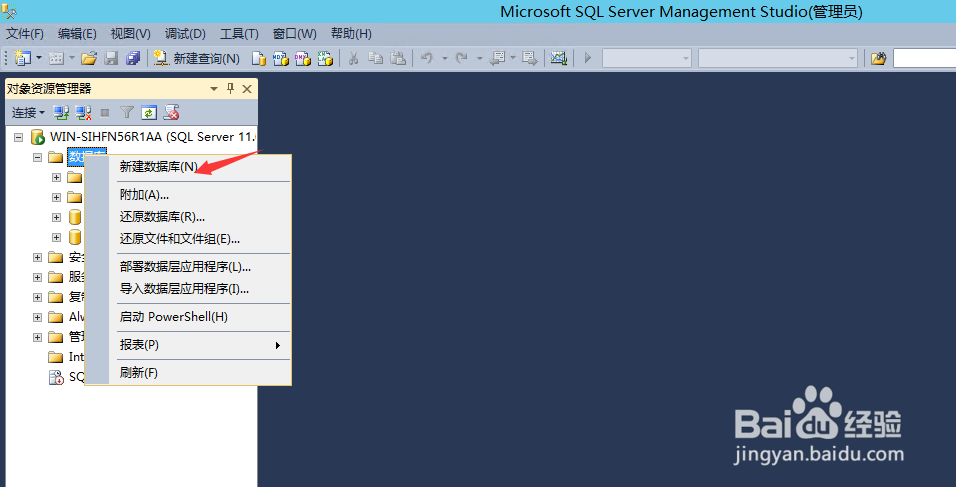Open the Undo history dropdown arrow

(444, 59)
